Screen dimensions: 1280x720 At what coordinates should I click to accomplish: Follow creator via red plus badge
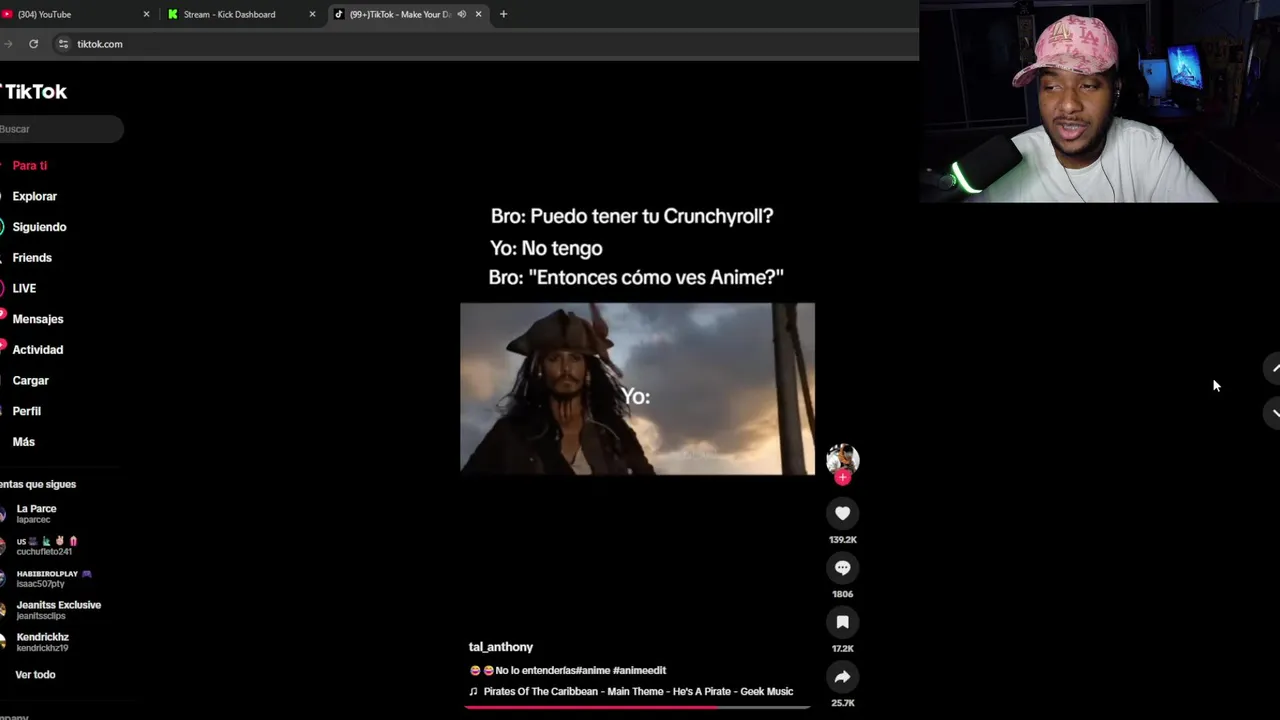click(x=842, y=478)
